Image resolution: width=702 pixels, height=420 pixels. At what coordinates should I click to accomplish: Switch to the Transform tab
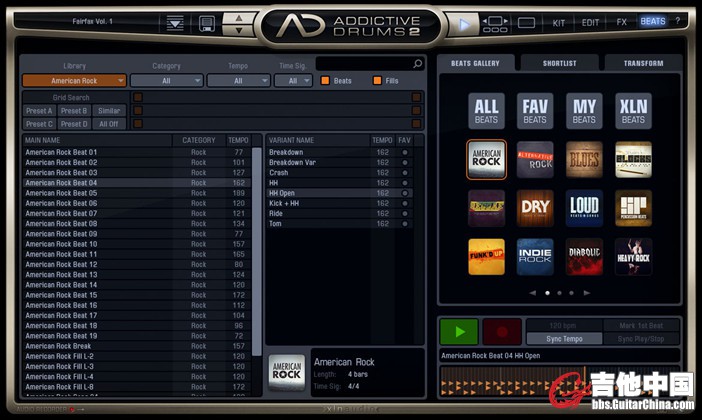click(x=642, y=63)
